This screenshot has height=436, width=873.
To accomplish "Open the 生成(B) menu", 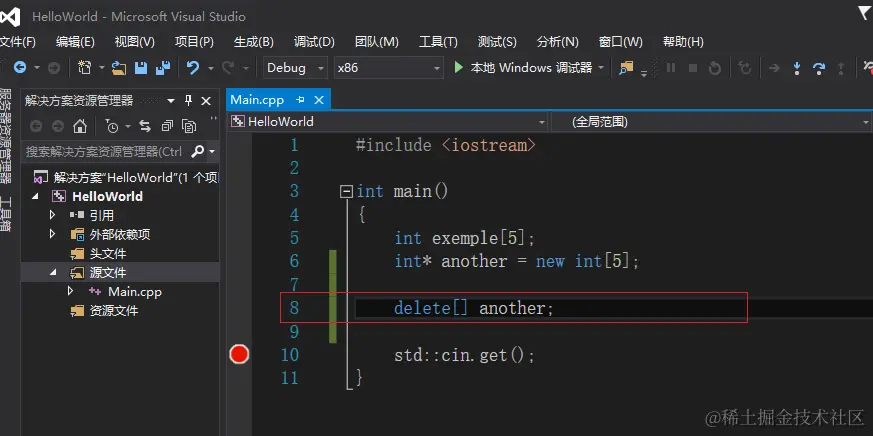I will (x=254, y=42).
